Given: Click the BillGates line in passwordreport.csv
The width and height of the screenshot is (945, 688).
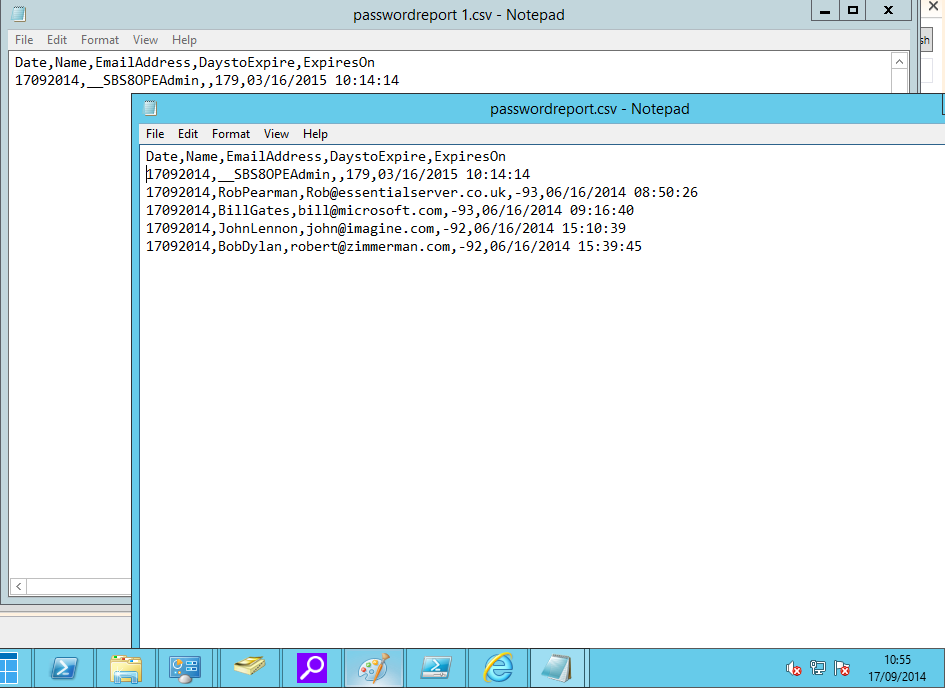Looking at the screenshot, I should pos(390,211).
